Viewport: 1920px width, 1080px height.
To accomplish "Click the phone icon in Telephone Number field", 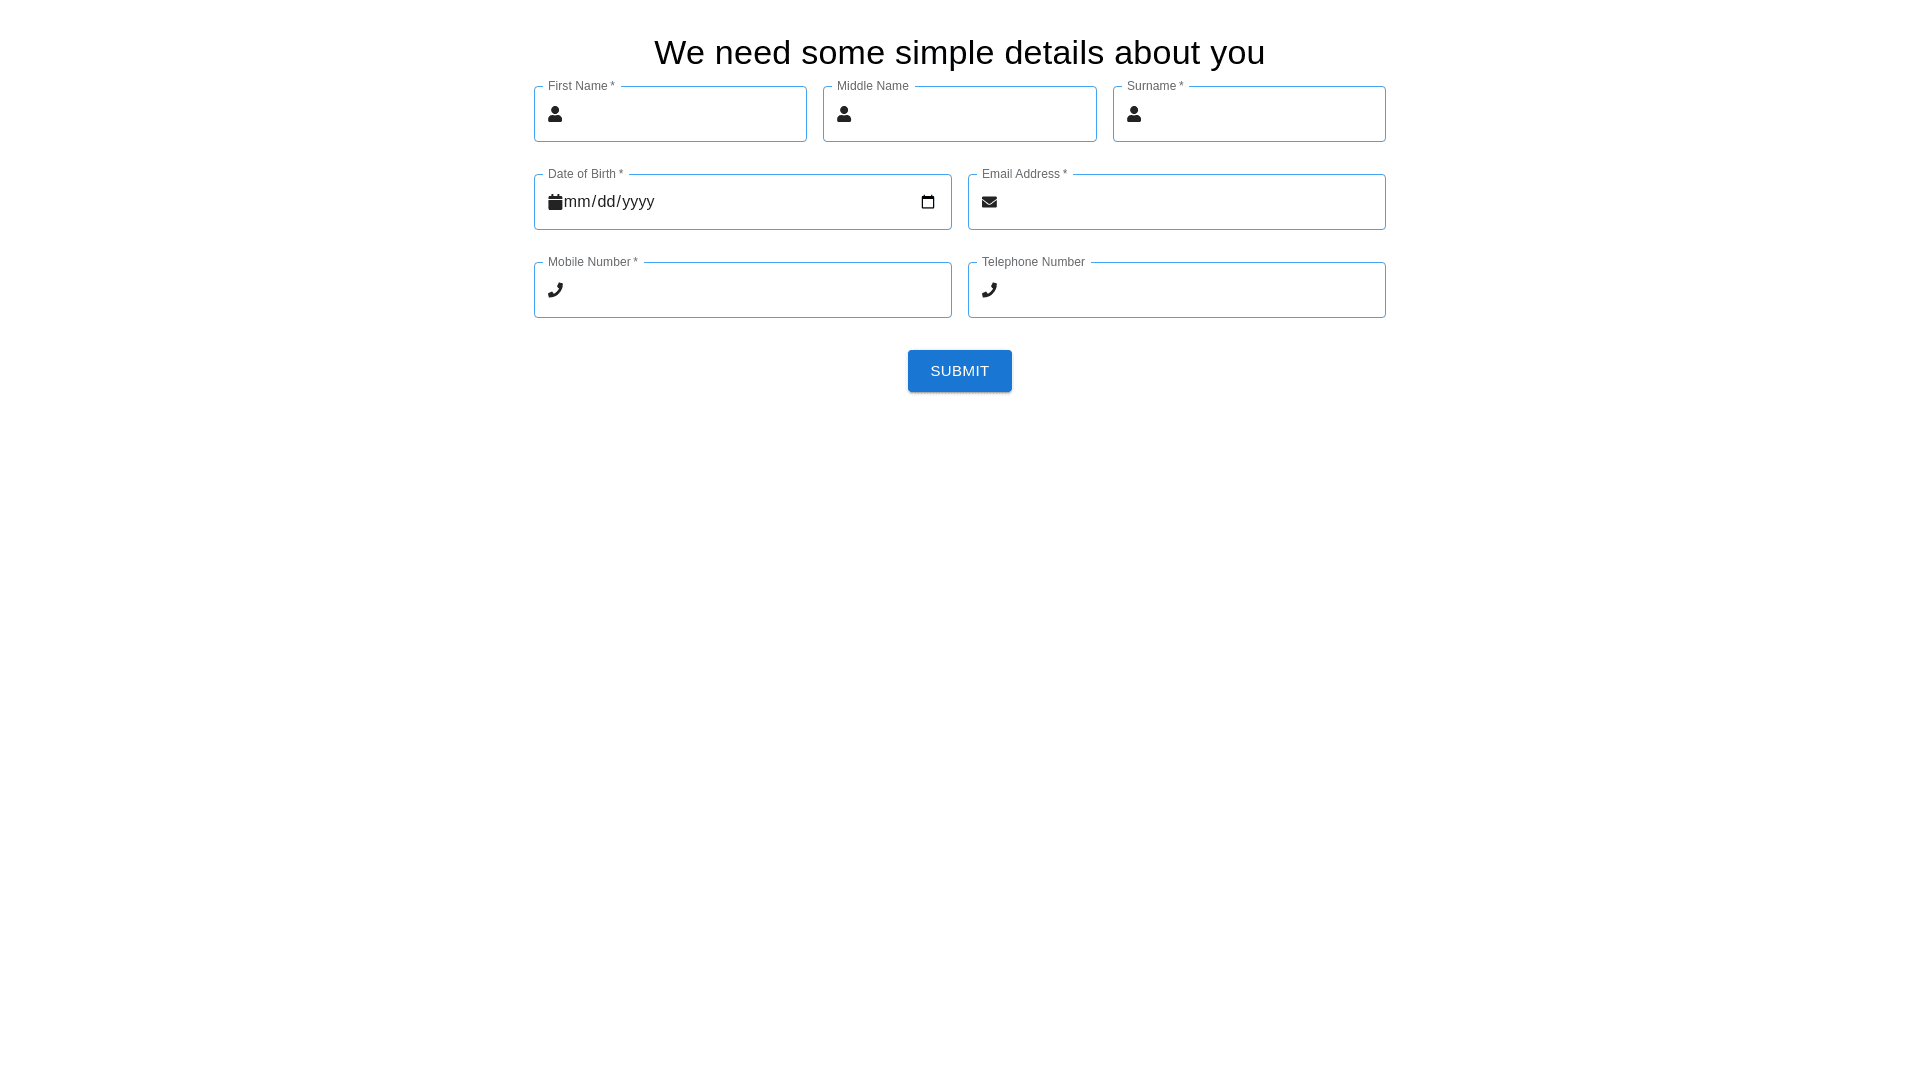I will coord(989,290).
